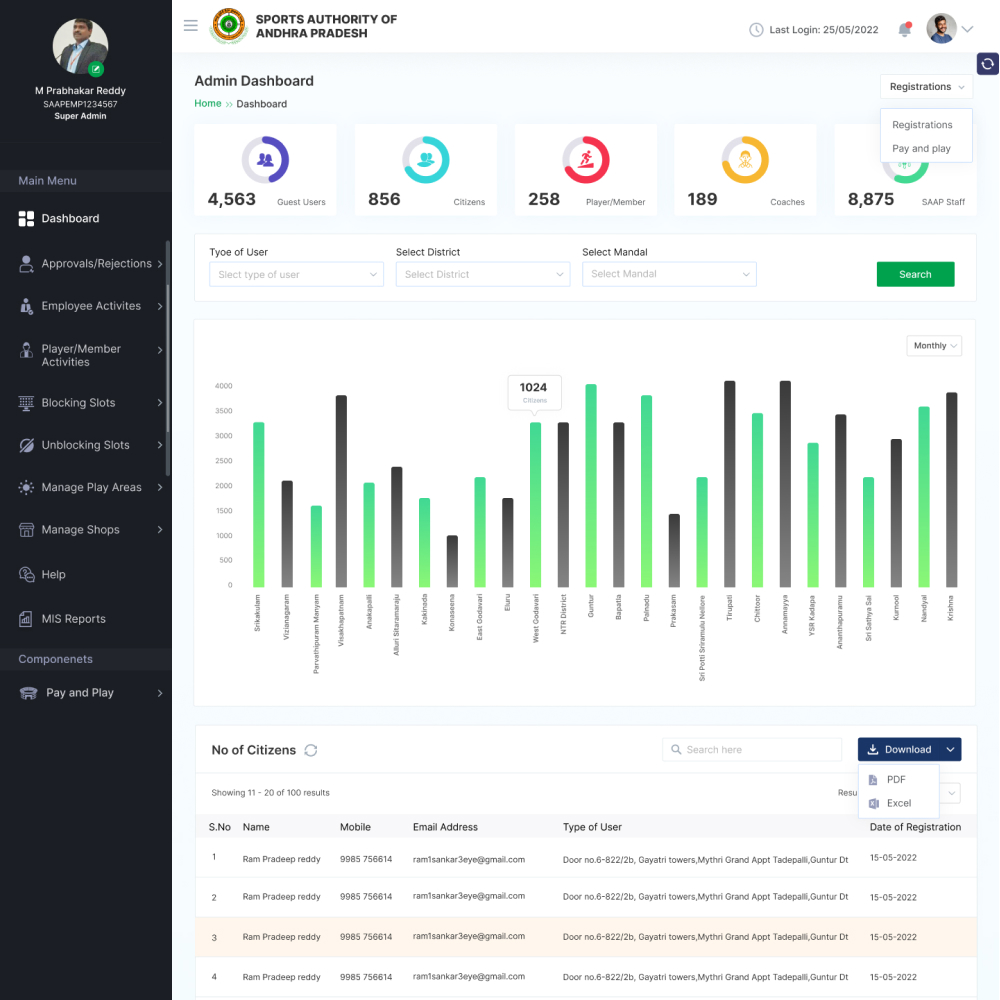The height and width of the screenshot is (1000, 1000).
Task: Click the Player/Member Activities icon
Action: pos(26,350)
